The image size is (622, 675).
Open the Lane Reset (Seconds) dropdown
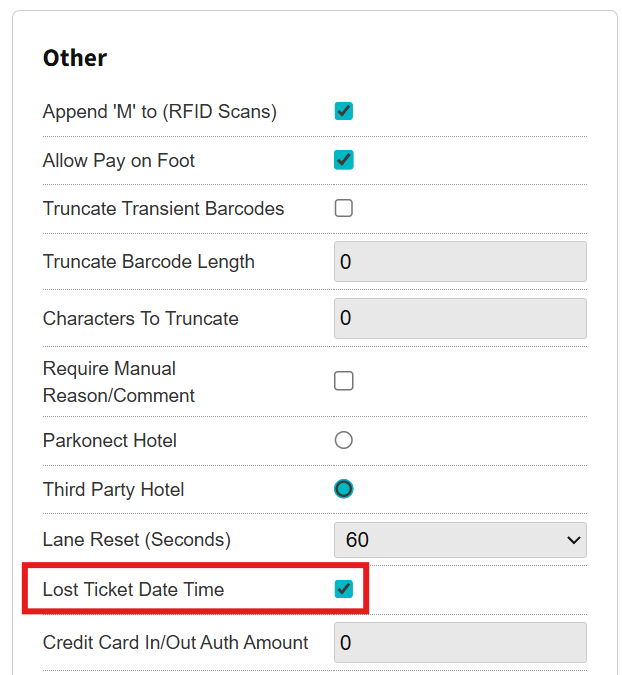460,540
